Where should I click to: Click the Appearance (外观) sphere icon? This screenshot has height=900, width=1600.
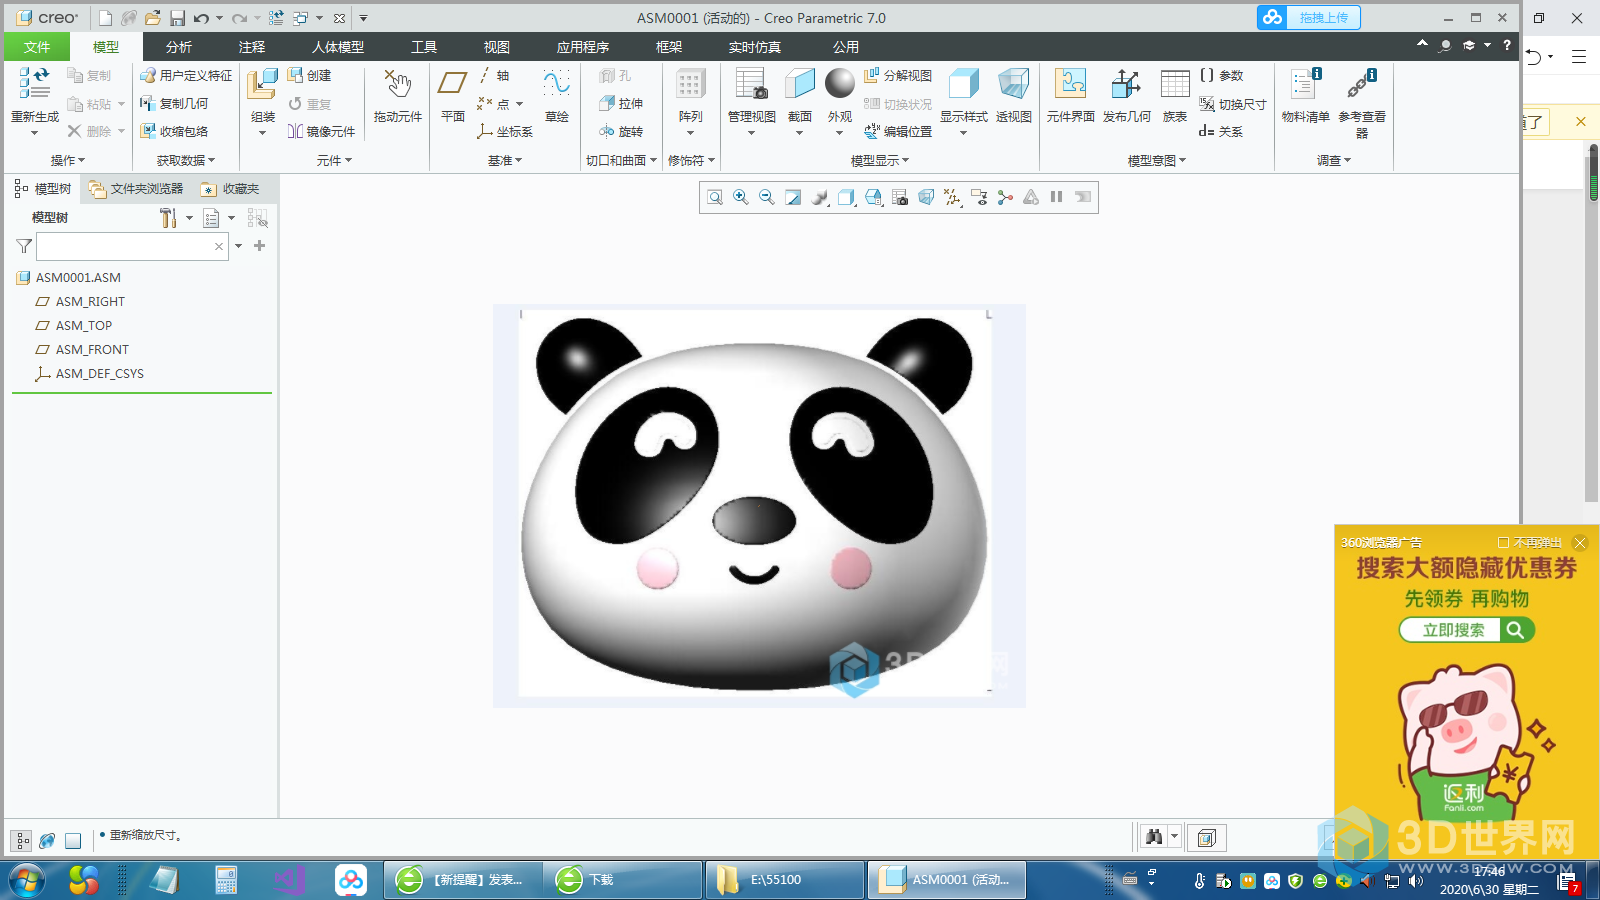pyautogui.click(x=840, y=83)
